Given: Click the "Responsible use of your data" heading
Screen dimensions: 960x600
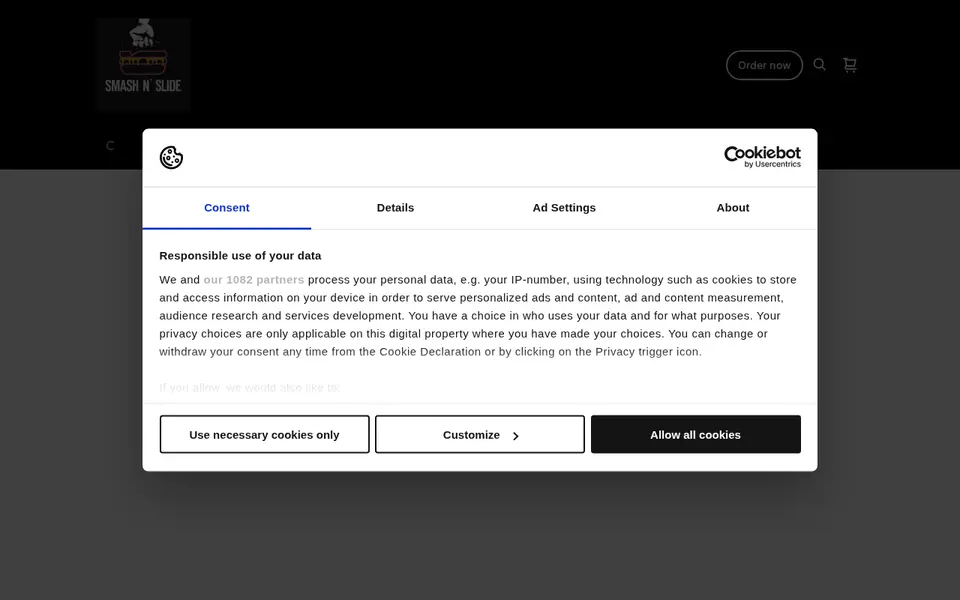Looking at the screenshot, I should (240, 256).
